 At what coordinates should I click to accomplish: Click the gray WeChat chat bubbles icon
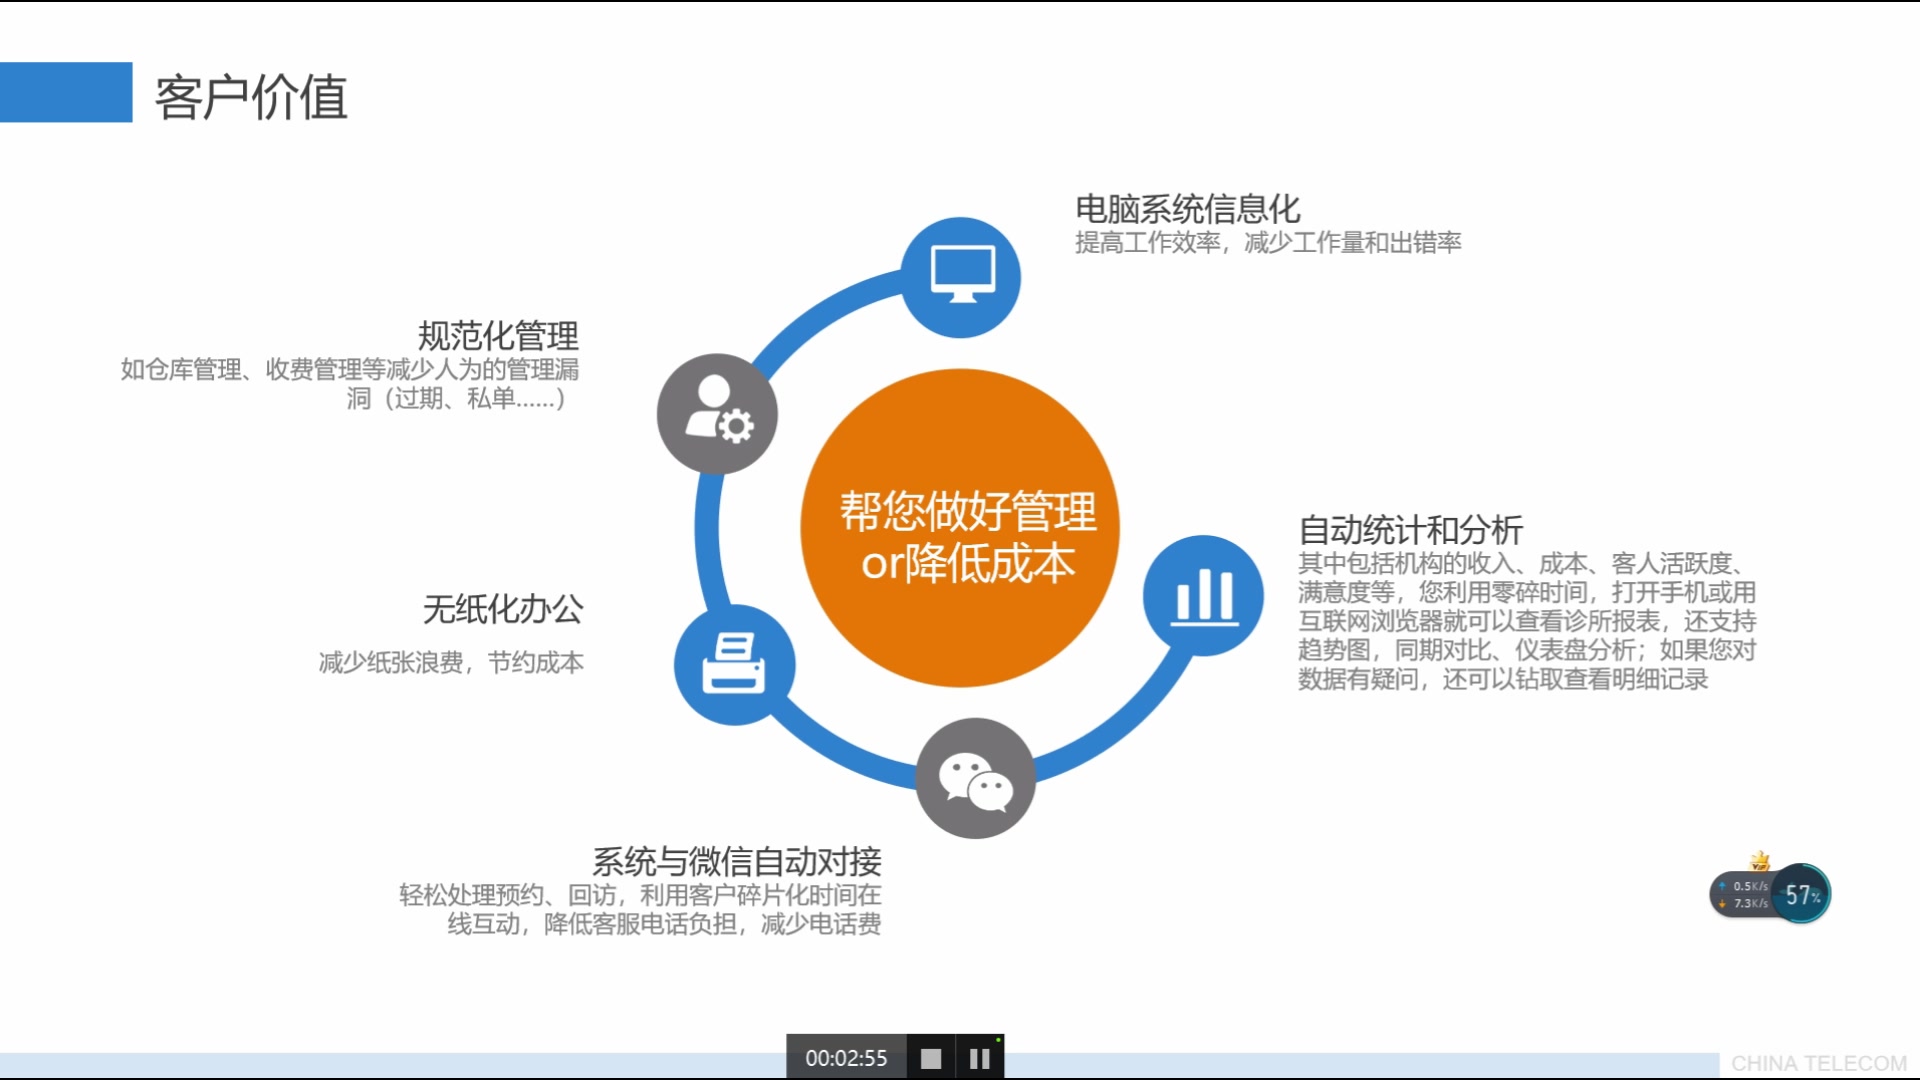(x=976, y=778)
